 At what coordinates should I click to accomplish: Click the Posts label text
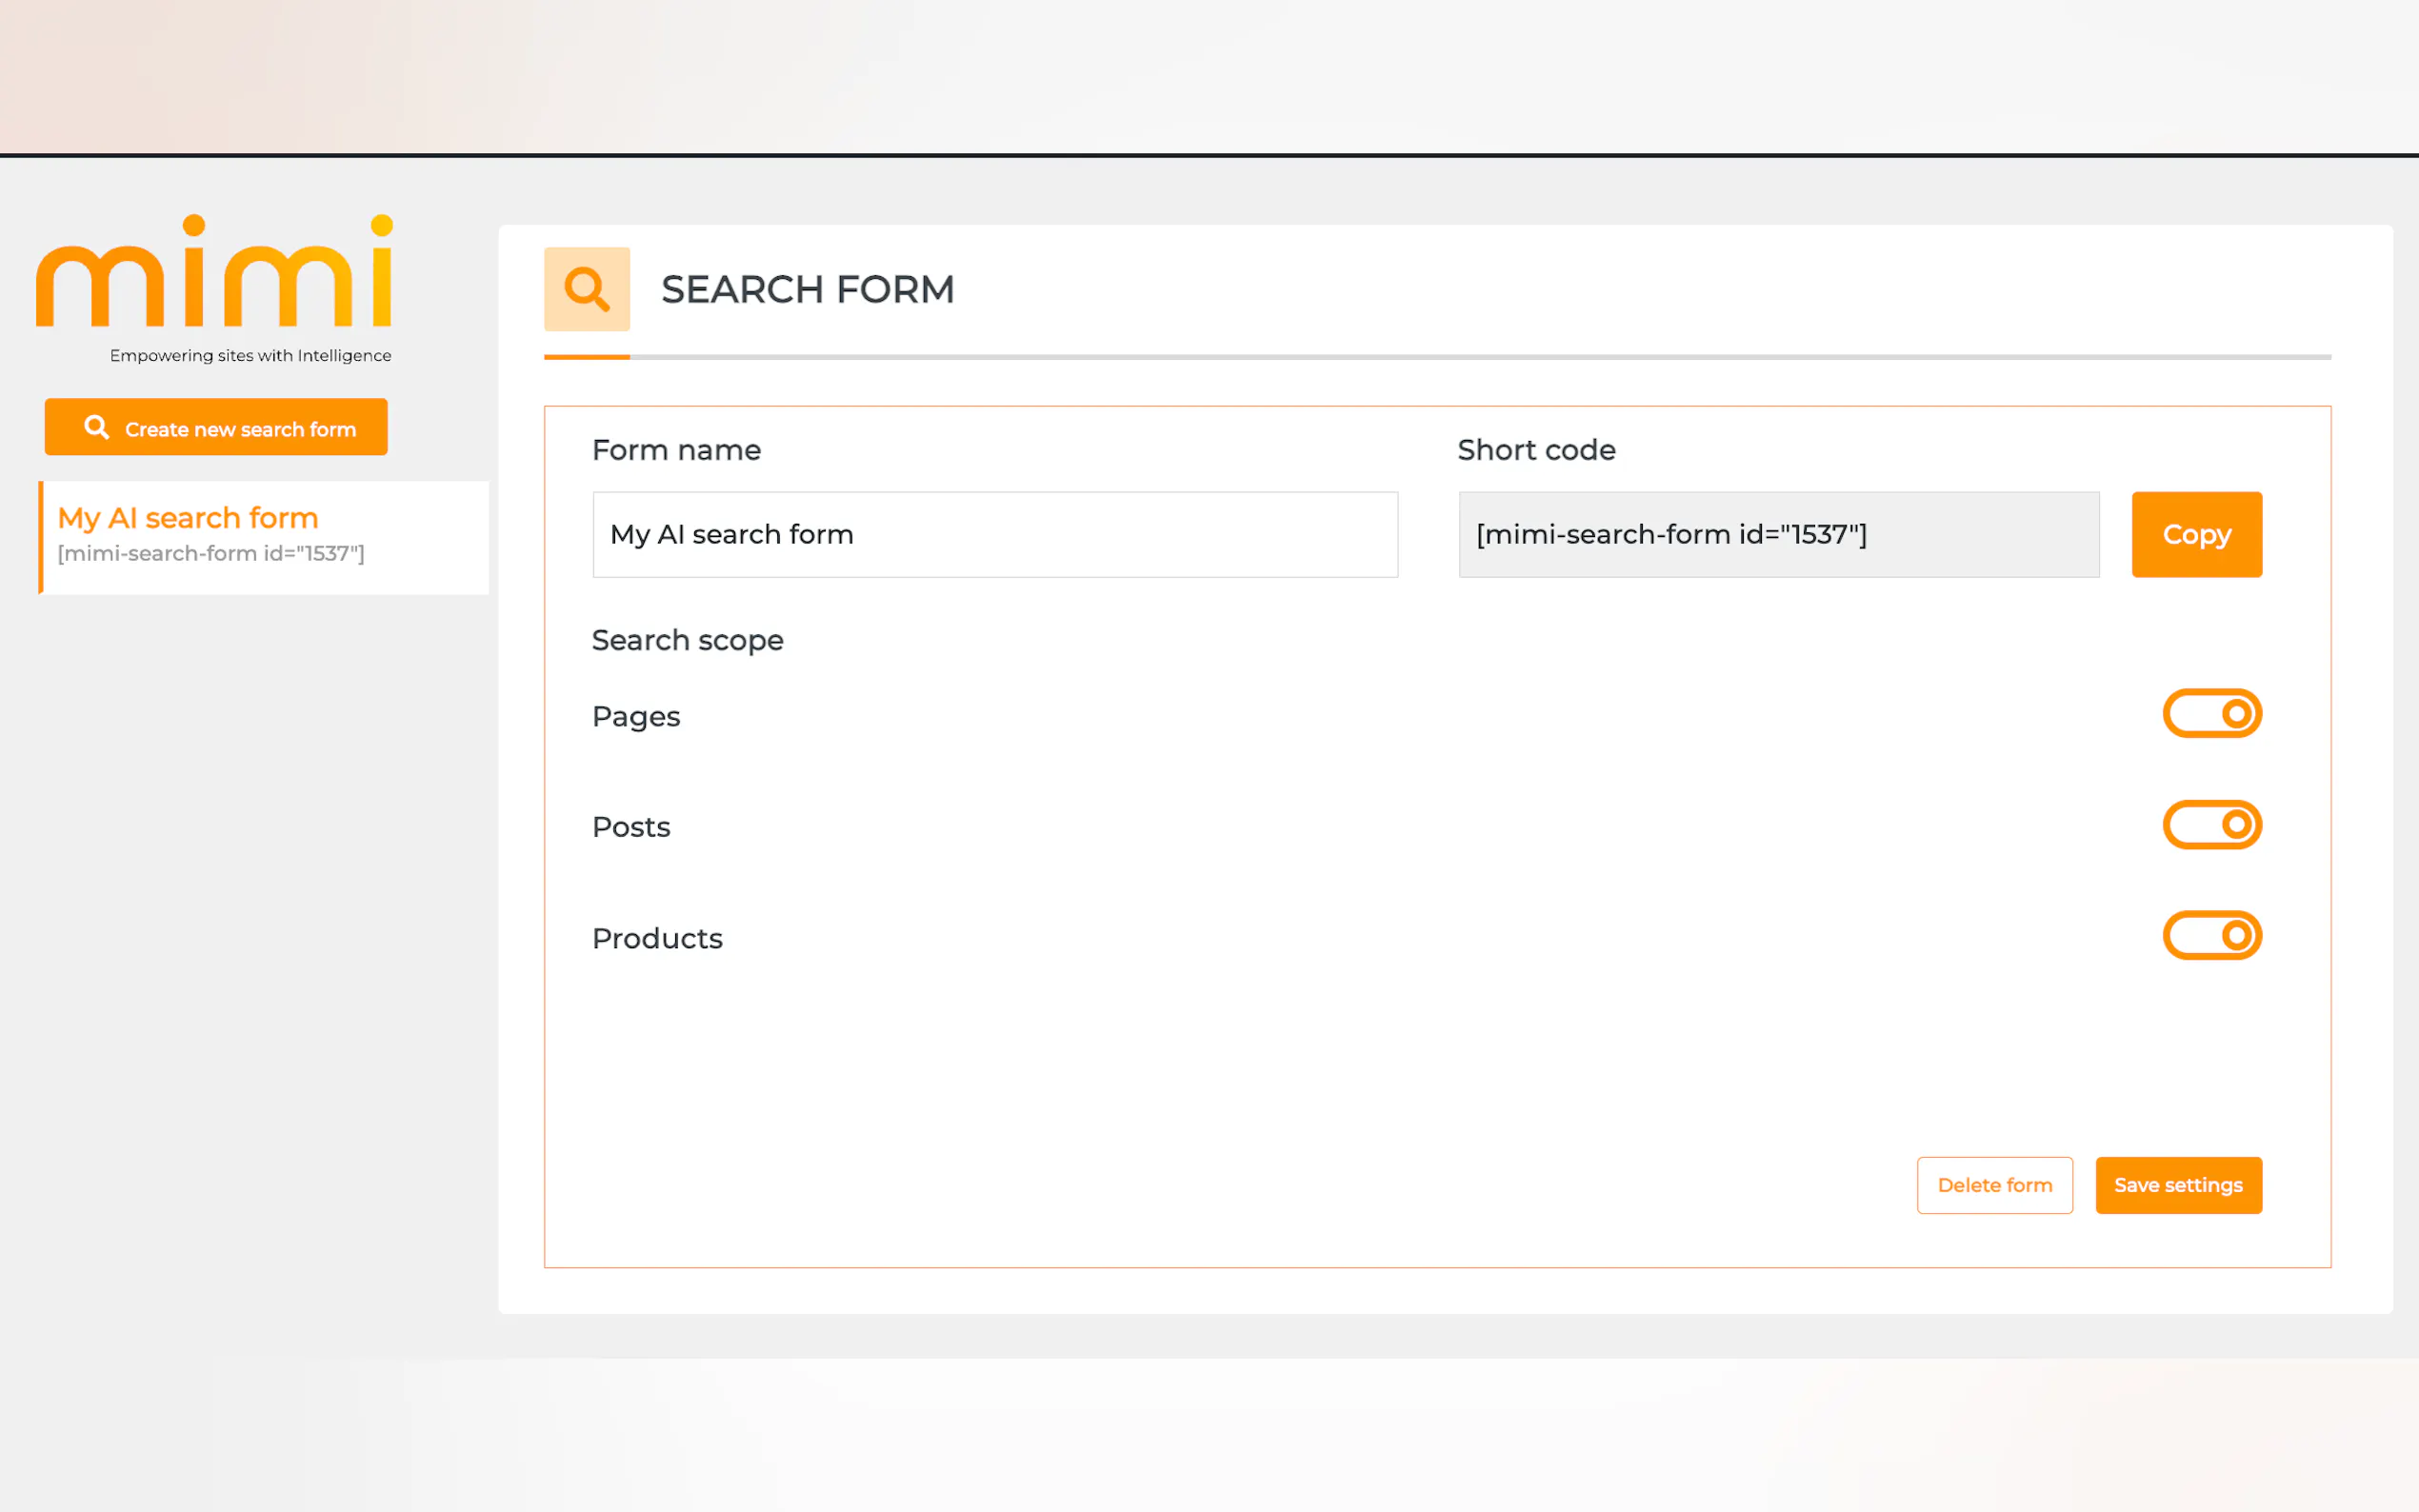631,828
